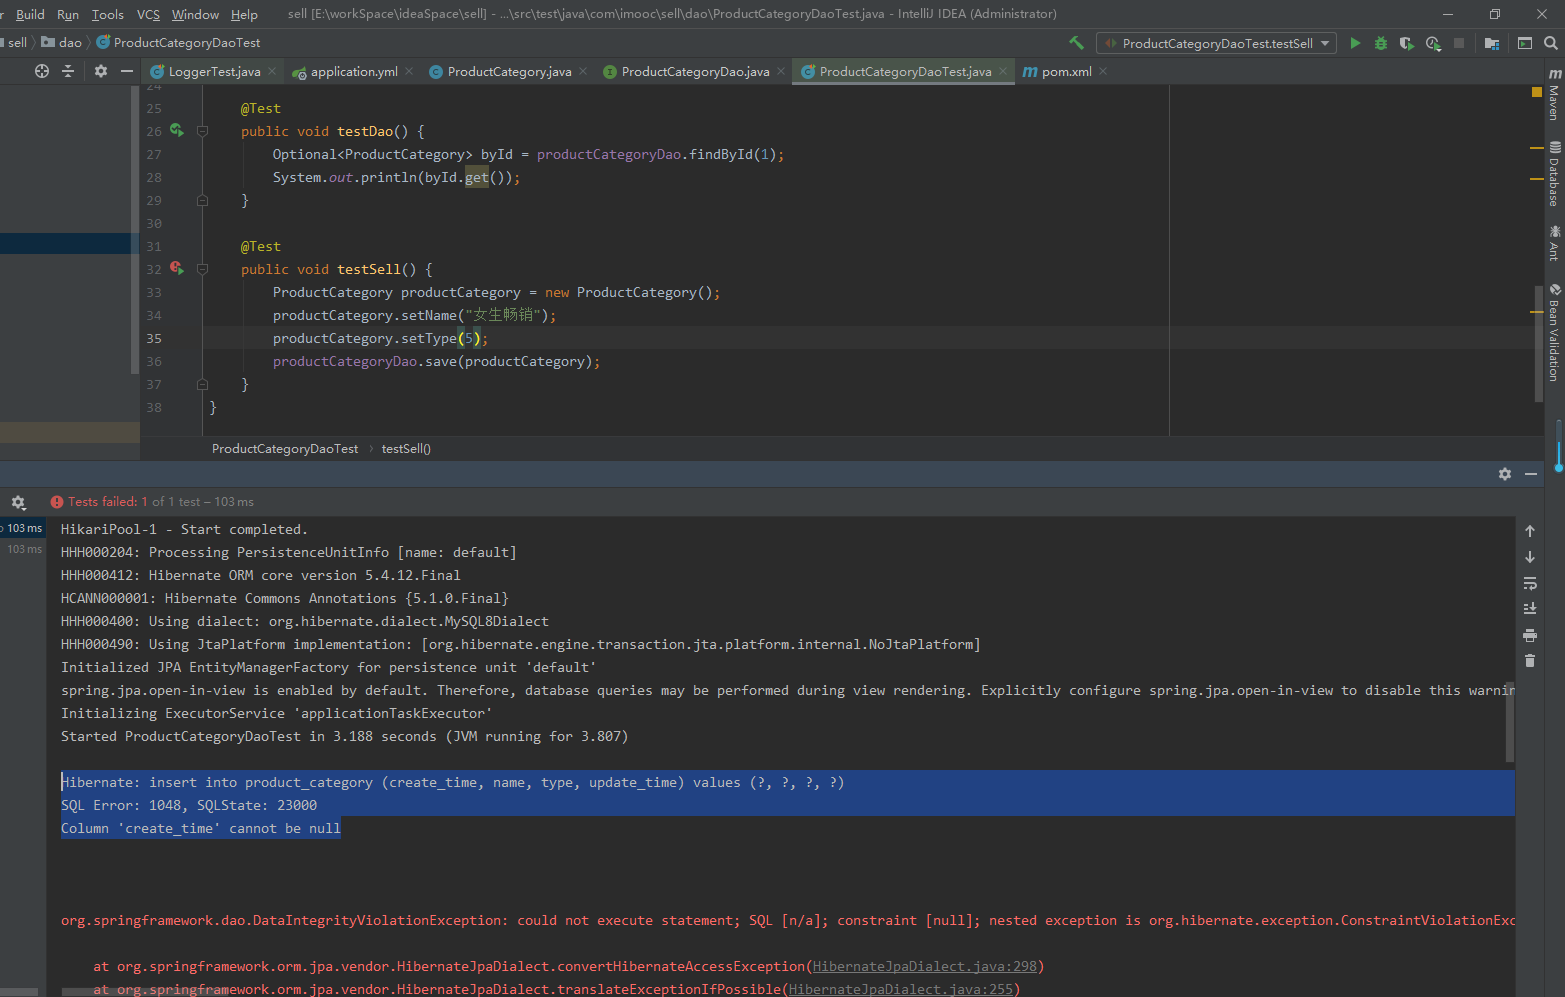Viewport: 1565px width, 997px height.
Task: Collapse the testSell method fold marker
Action: click(202, 269)
